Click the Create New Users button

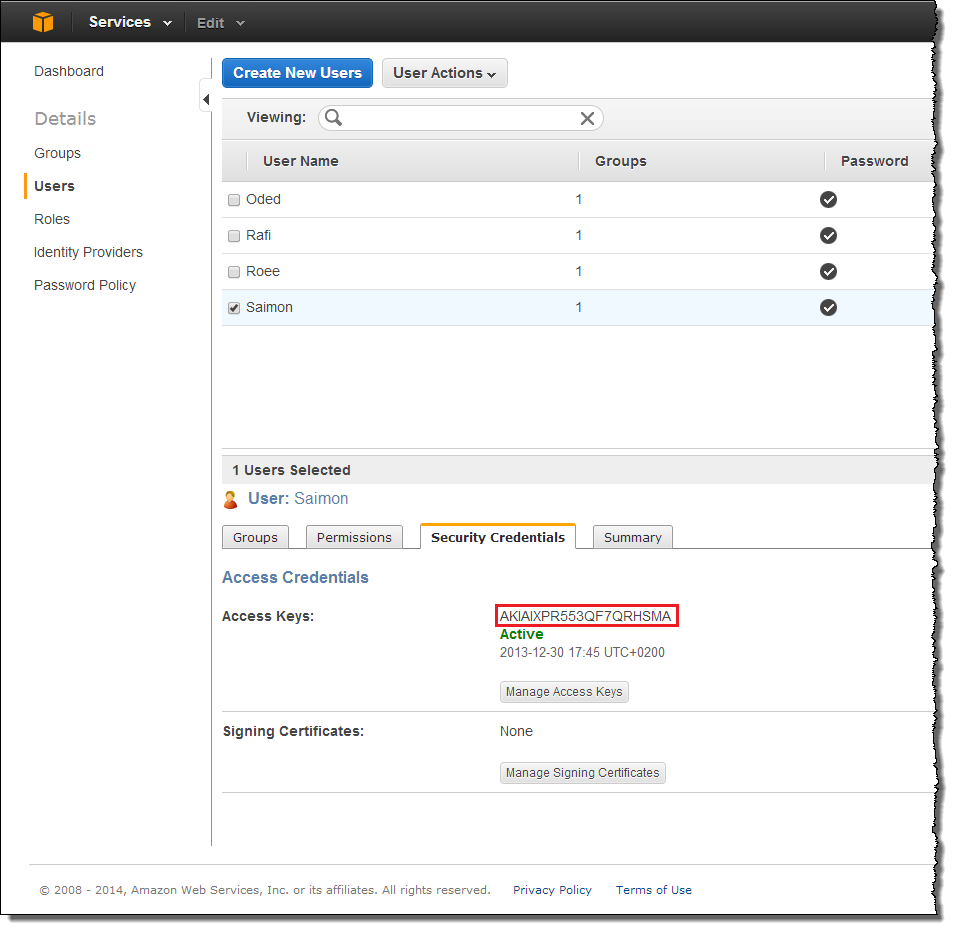[x=298, y=73]
